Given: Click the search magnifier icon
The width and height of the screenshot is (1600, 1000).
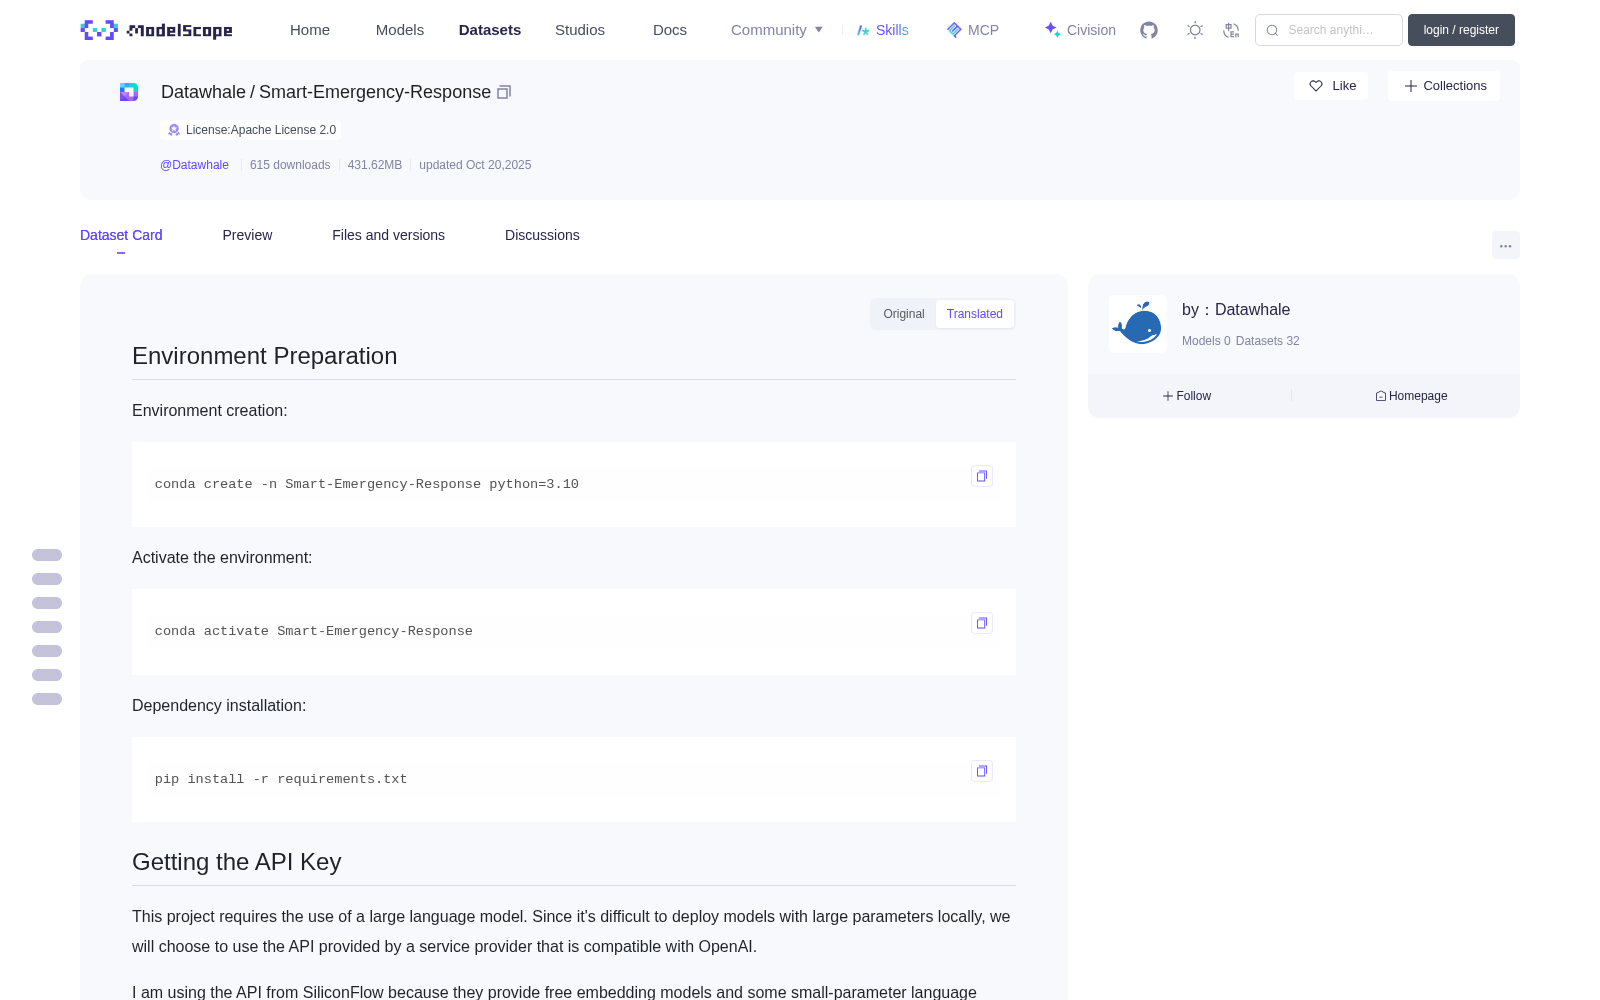Looking at the screenshot, I should [1272, 30].
